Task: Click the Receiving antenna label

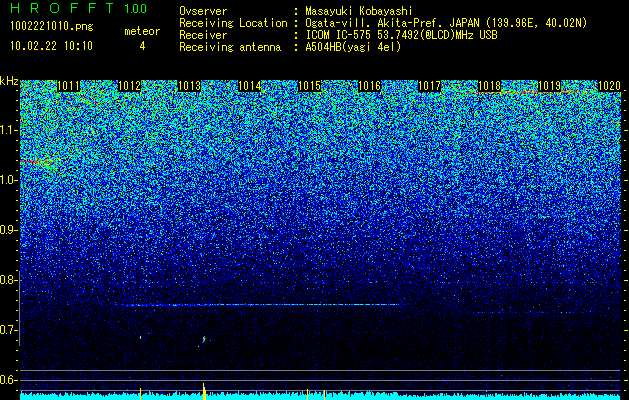Action: 230,47
